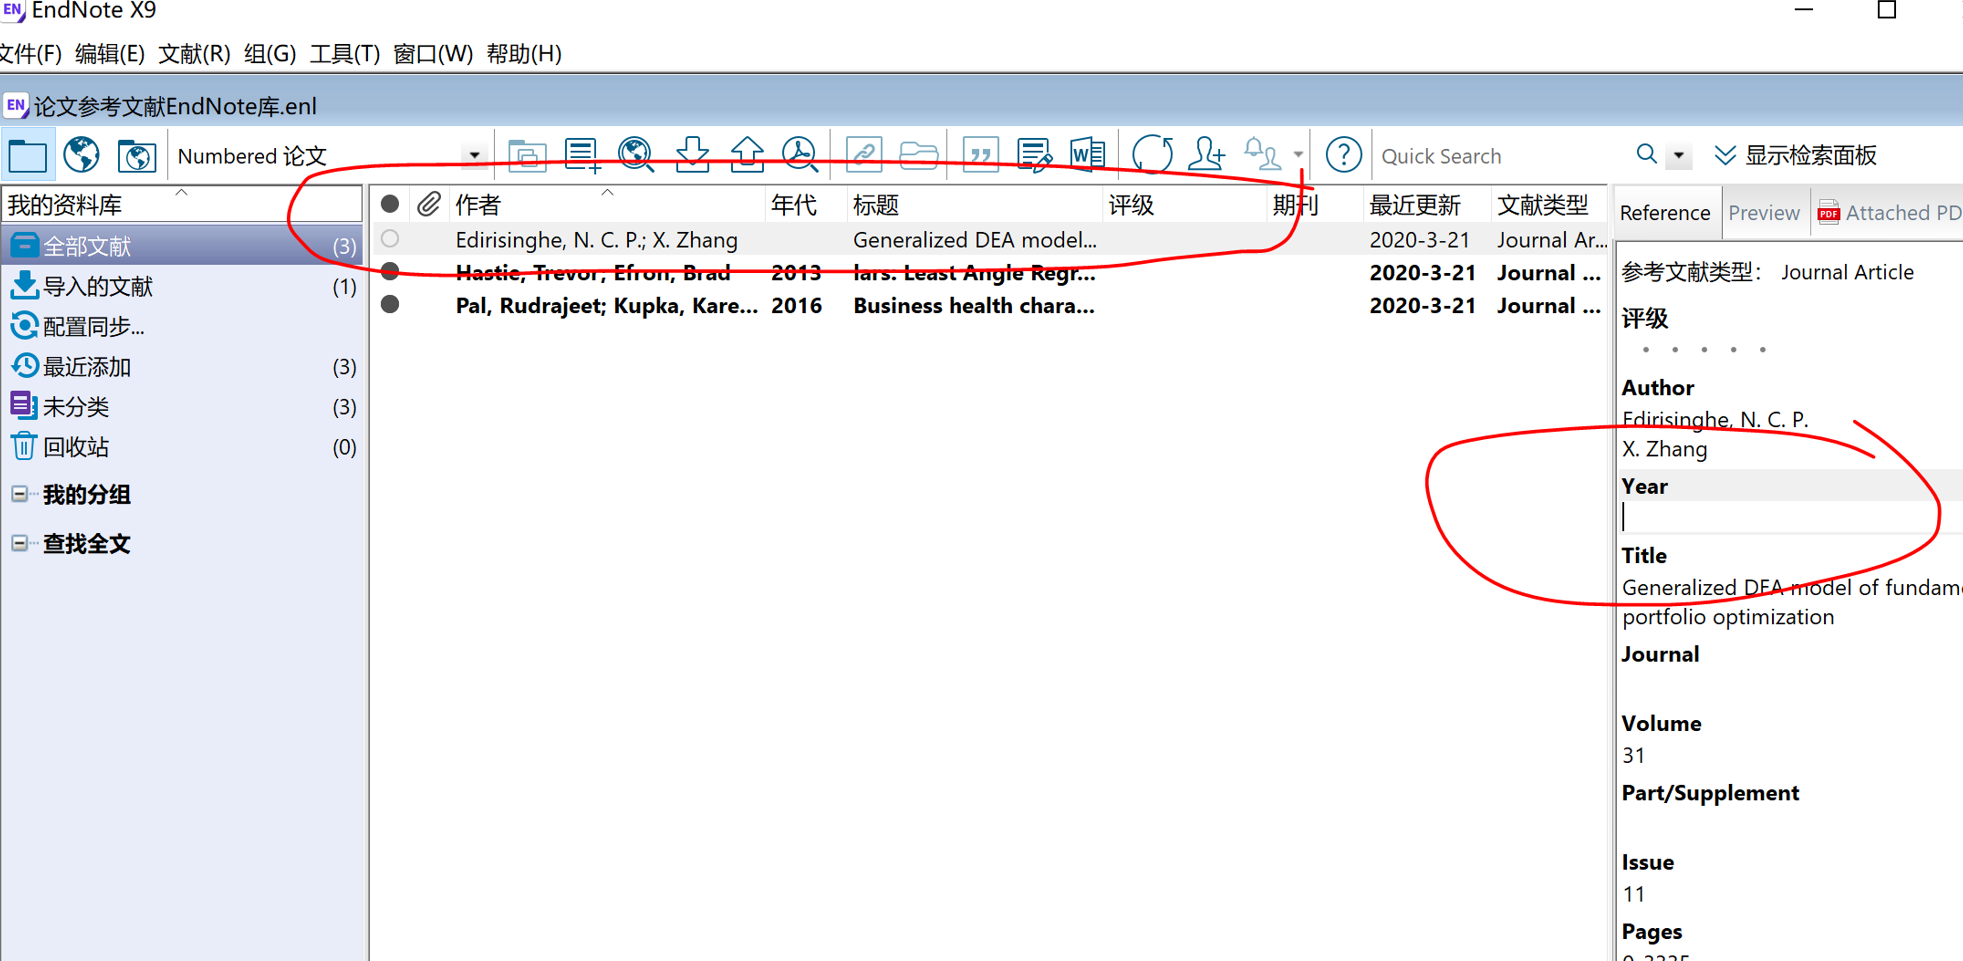
Task: Open 文件(F) menu
Action: pyautogui.click(x=31, y=54)
